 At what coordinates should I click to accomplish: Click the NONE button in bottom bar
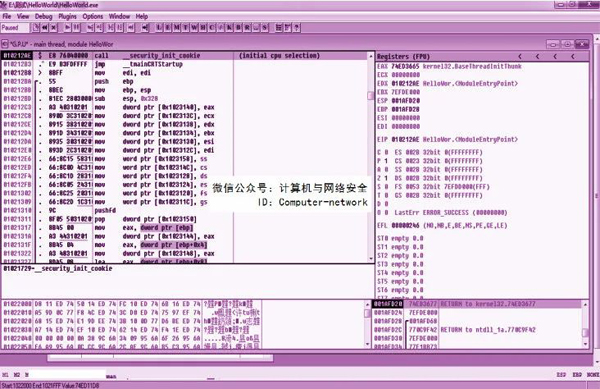pos(593,374)
